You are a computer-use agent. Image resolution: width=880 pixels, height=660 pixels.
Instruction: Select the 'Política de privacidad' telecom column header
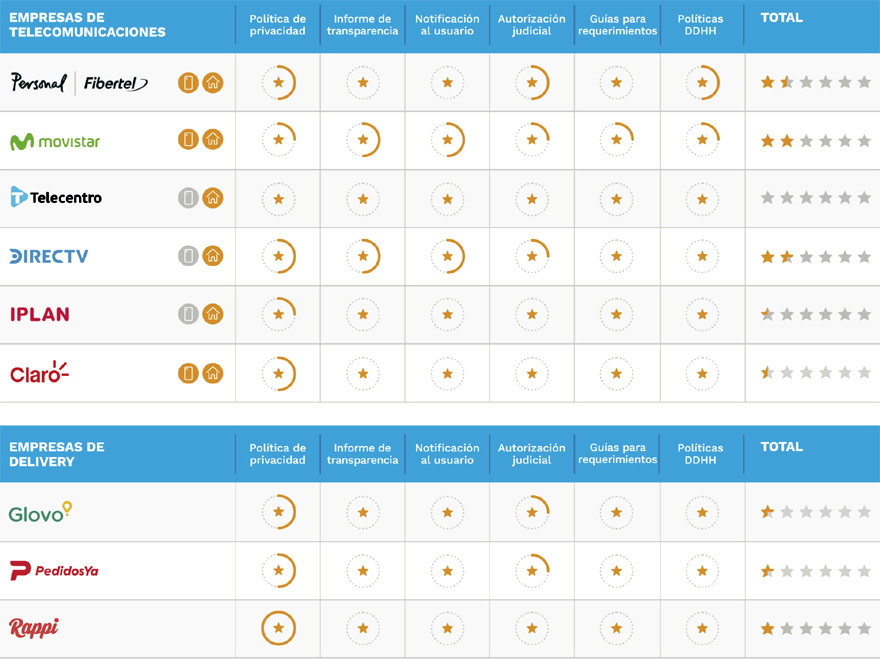[x=278, y=25]
